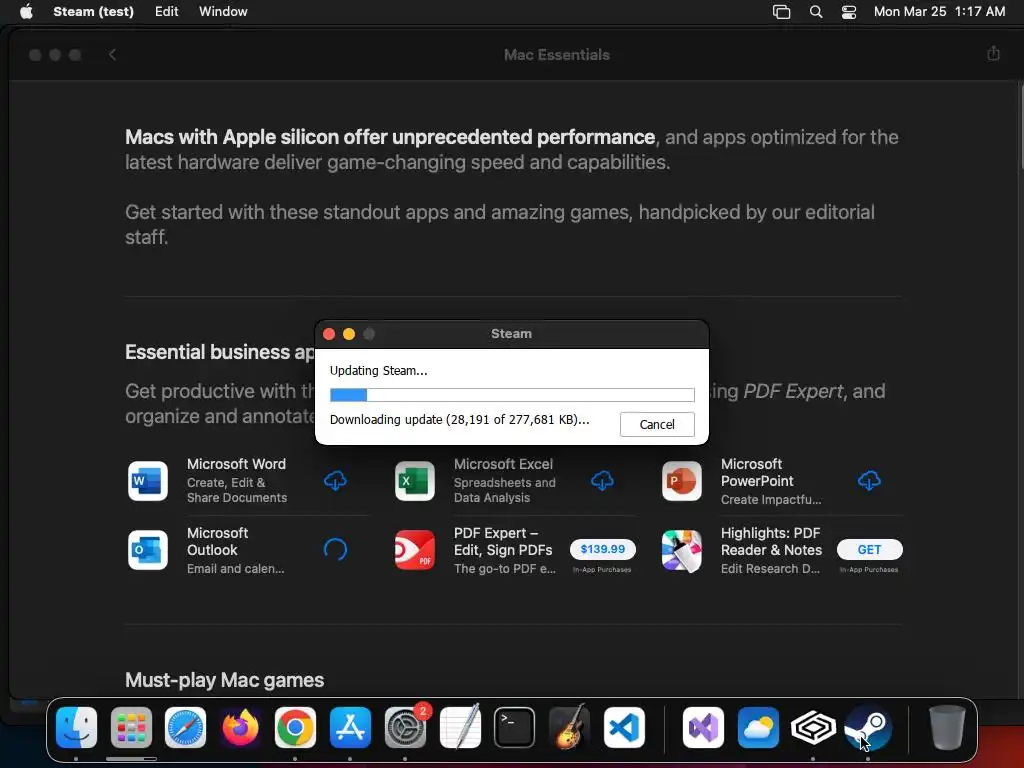Launch Visual Studio Code from Dock
The image size is (1024, 768).
[x=624, y=728]
